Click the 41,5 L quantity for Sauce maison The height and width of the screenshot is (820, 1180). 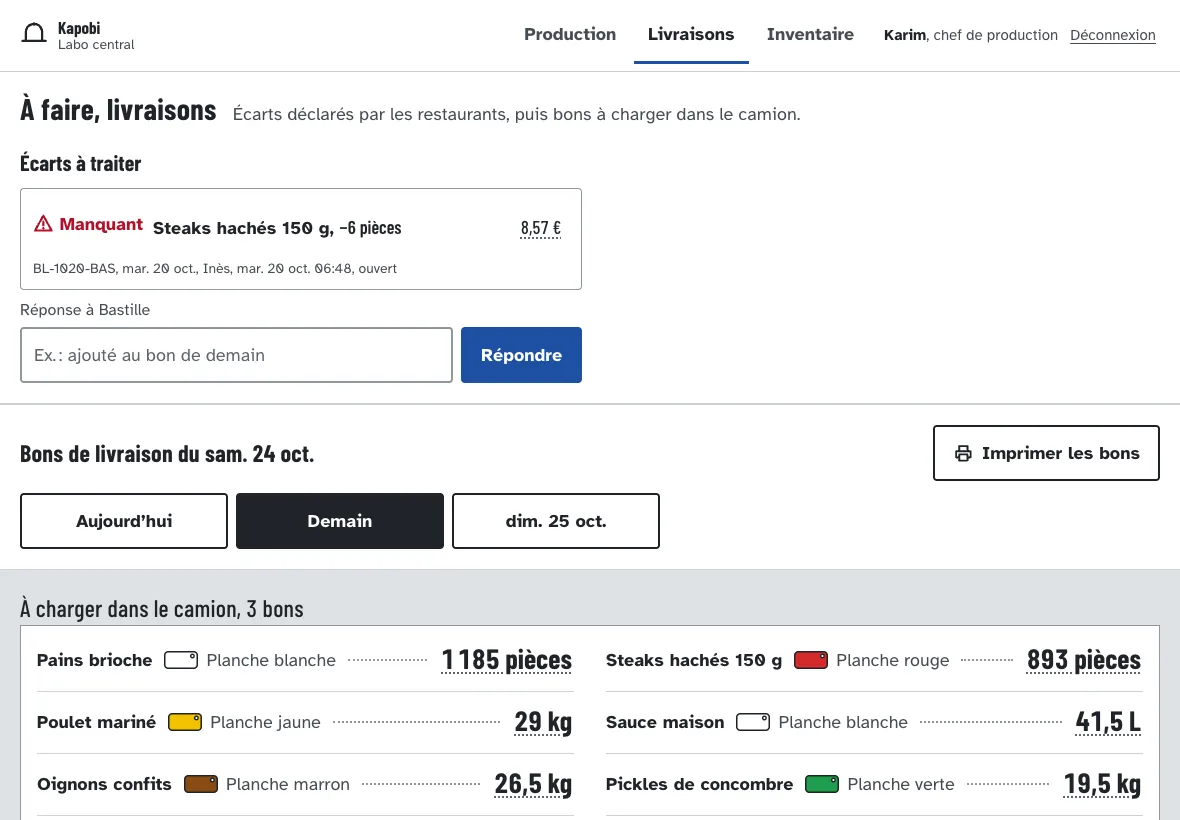(1108, 722)
